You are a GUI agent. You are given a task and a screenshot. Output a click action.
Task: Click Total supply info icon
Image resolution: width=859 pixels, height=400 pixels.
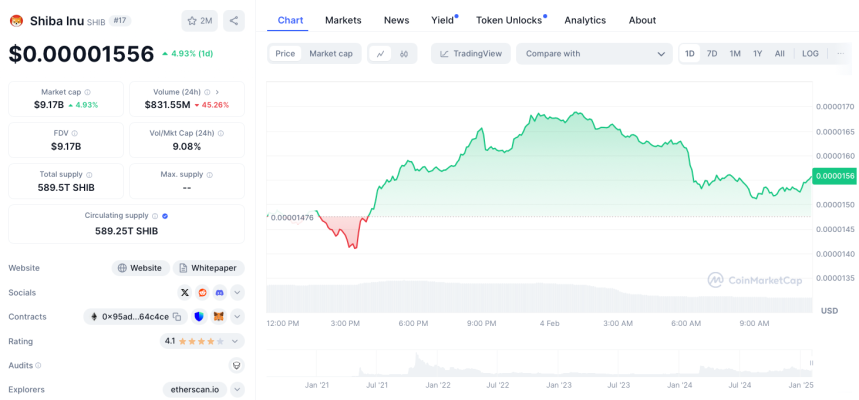click(x=89, y=175)
